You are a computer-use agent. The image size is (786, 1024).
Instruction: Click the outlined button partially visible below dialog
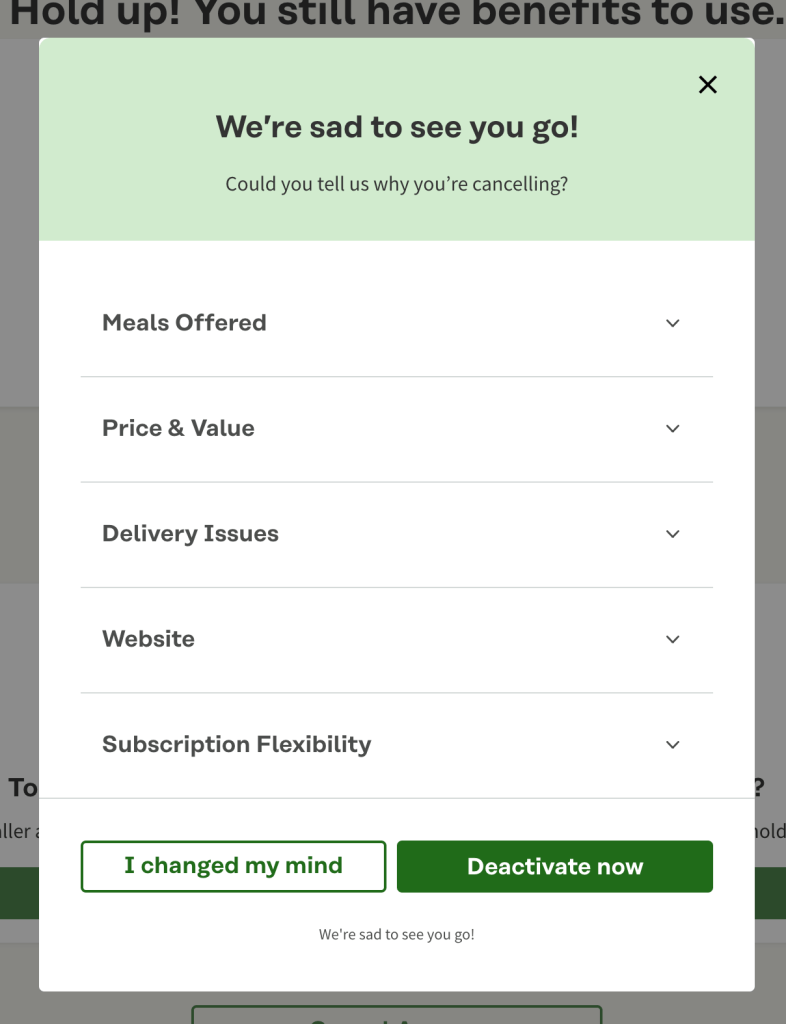pos(397,1014)
